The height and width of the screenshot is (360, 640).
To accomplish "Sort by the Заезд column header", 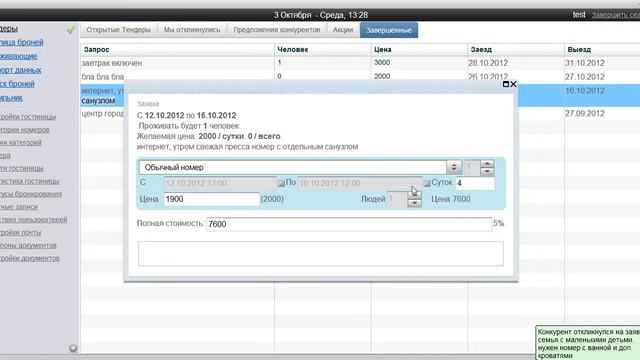I will click(516, 49).
